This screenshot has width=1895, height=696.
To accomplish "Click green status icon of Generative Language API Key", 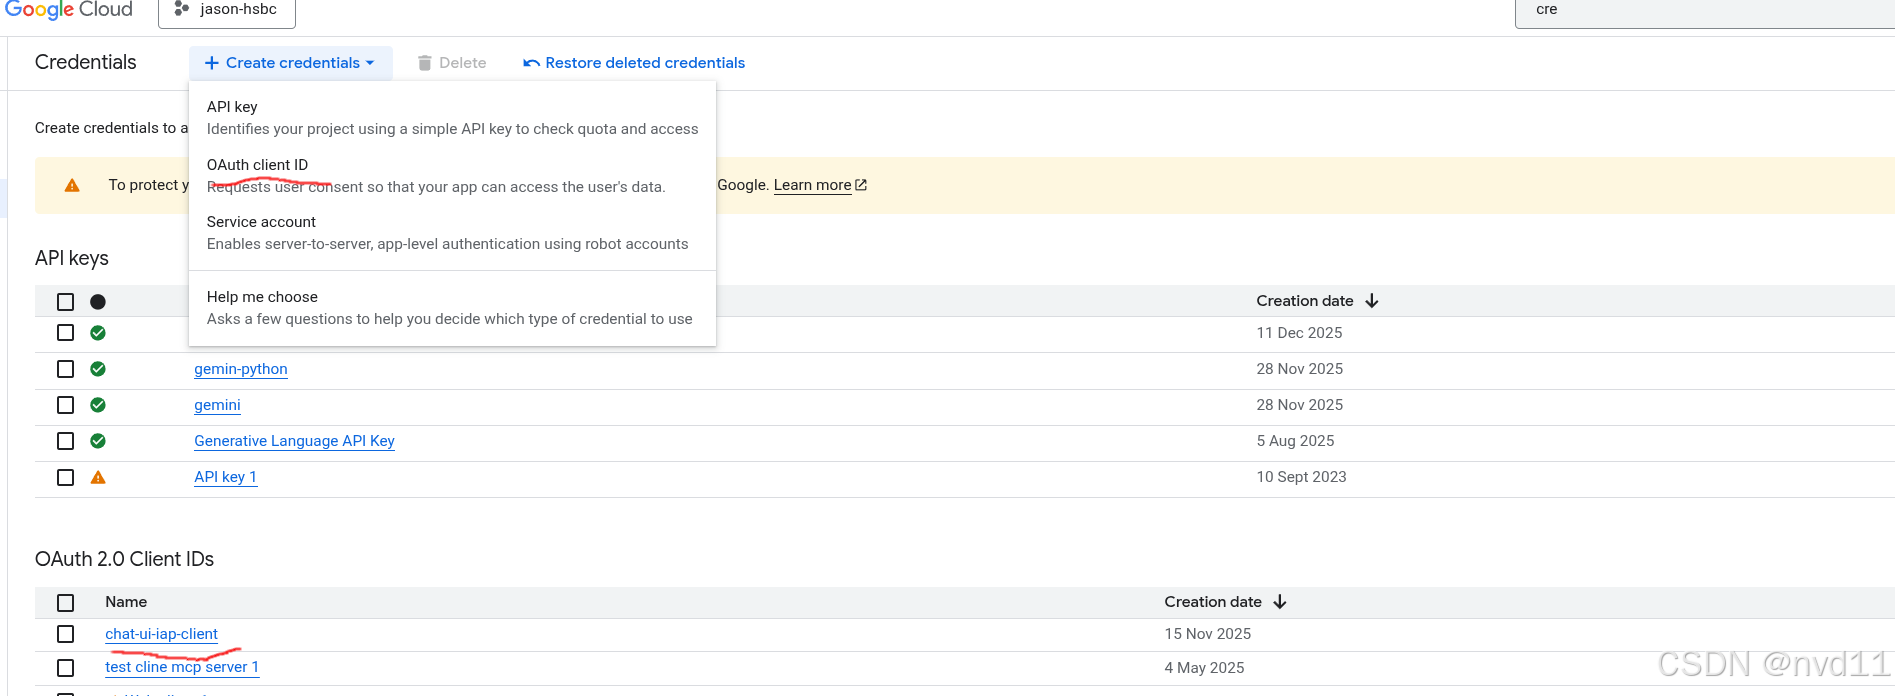I will [x=98, y=441].
